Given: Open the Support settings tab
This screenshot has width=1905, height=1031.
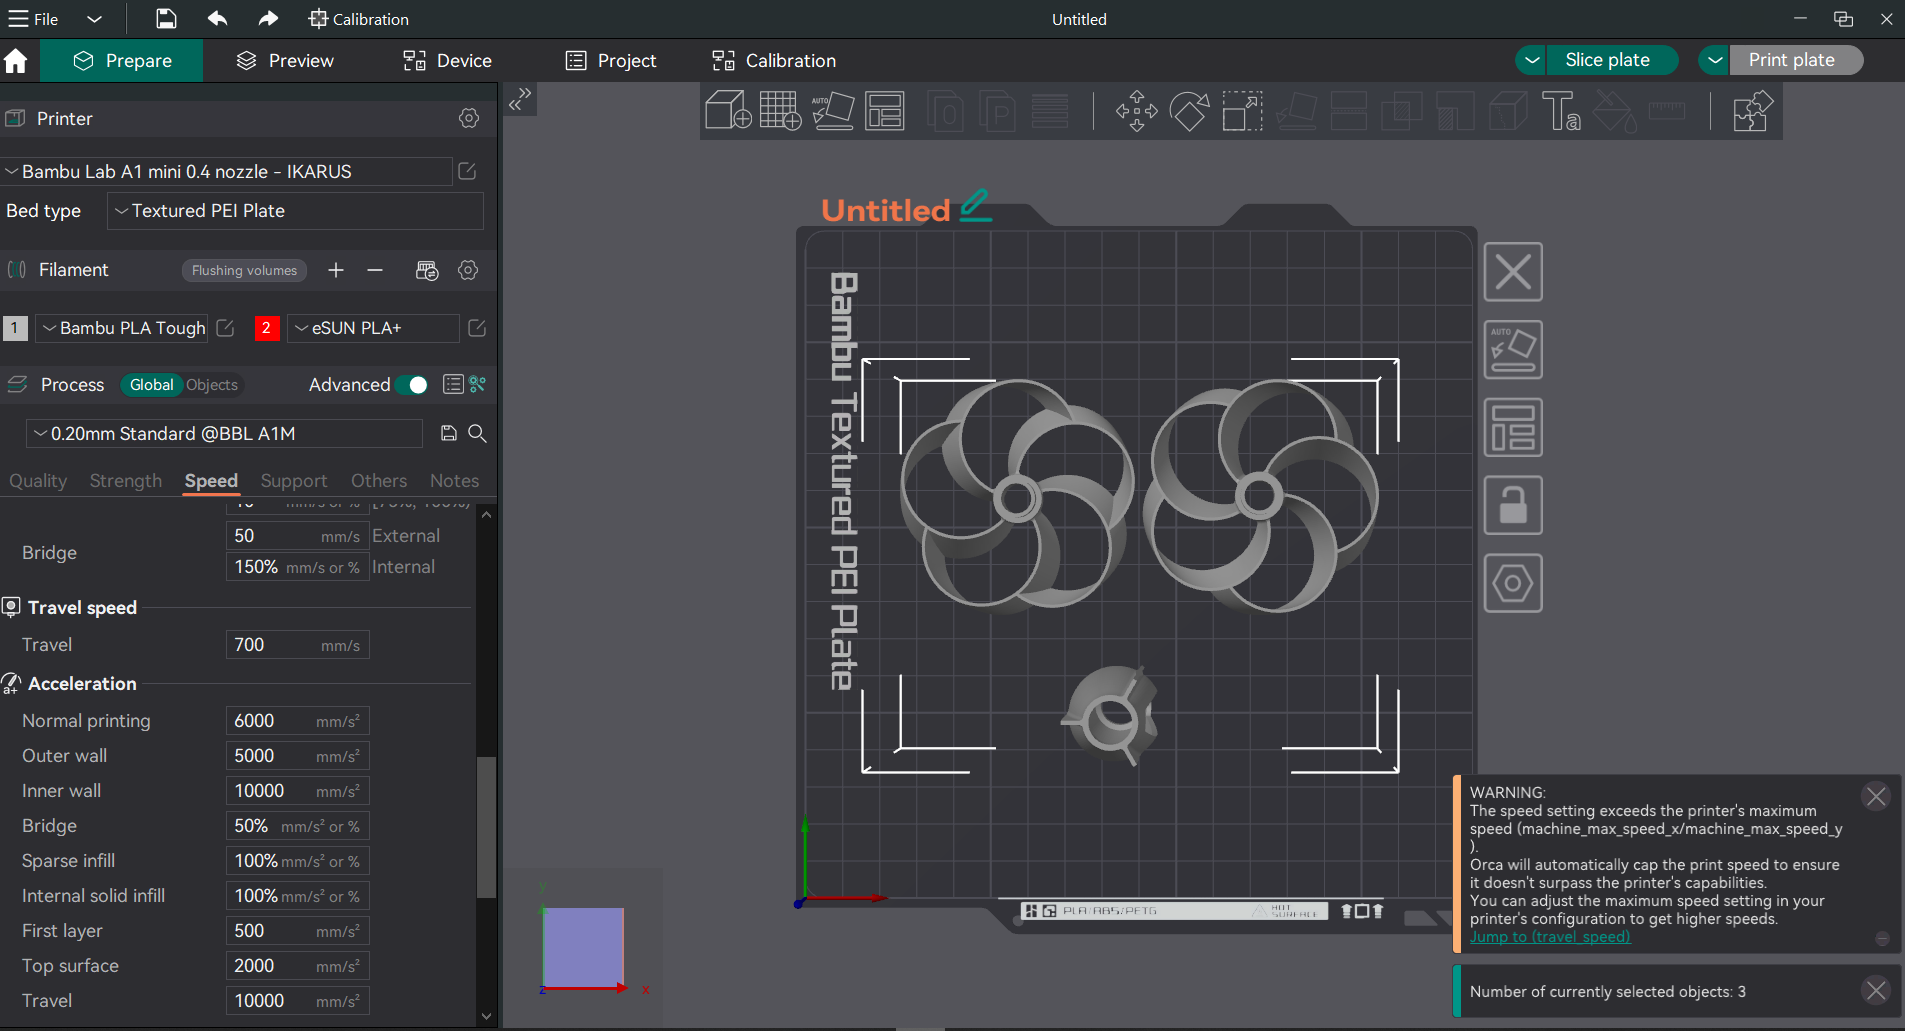Looking at the screenshot, I should pyautogui.click(x=293, y=481).
